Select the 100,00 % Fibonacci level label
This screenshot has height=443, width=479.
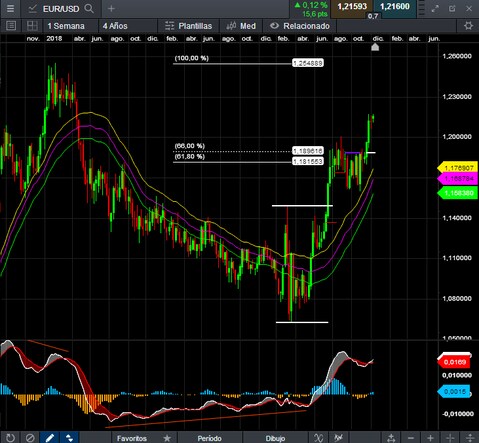[191, 58]
